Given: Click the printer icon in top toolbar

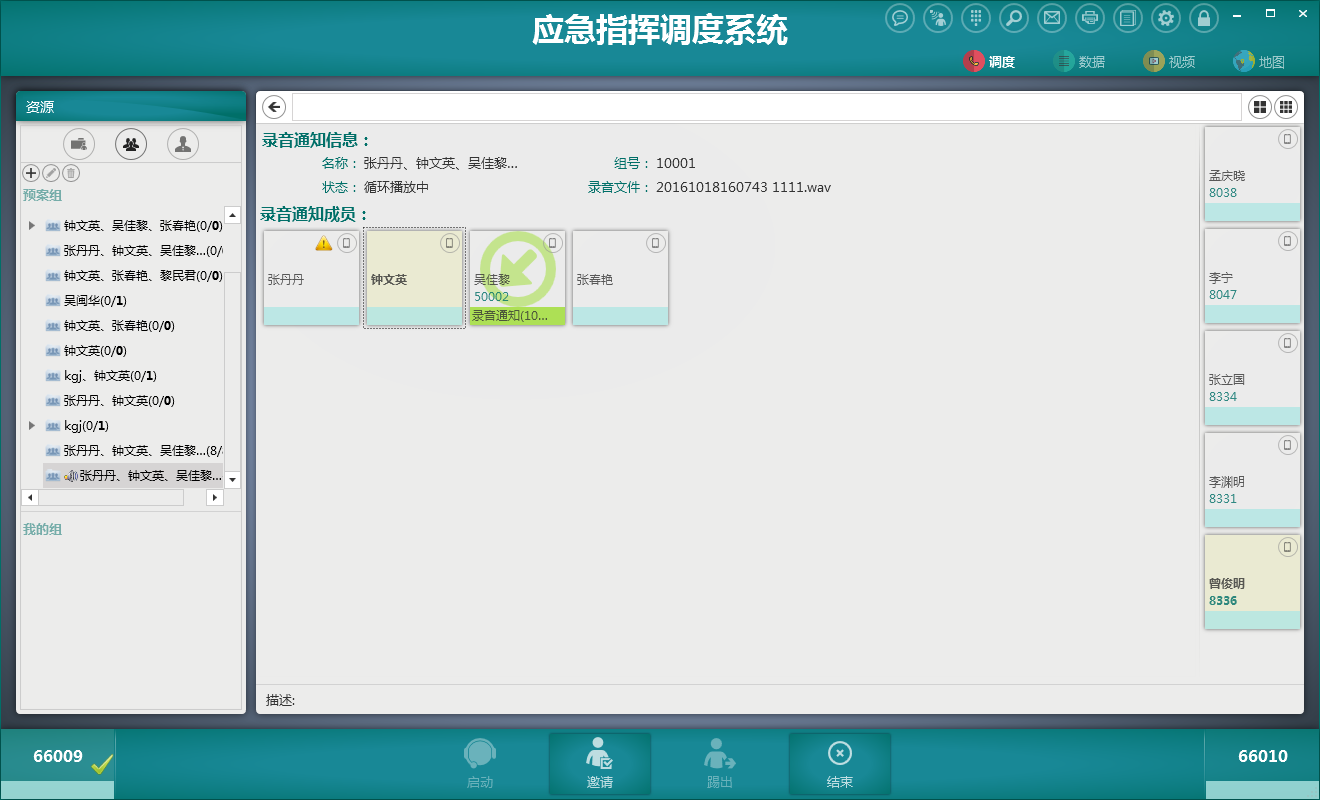Looking at the screenshot, I should pos(1089,18).
